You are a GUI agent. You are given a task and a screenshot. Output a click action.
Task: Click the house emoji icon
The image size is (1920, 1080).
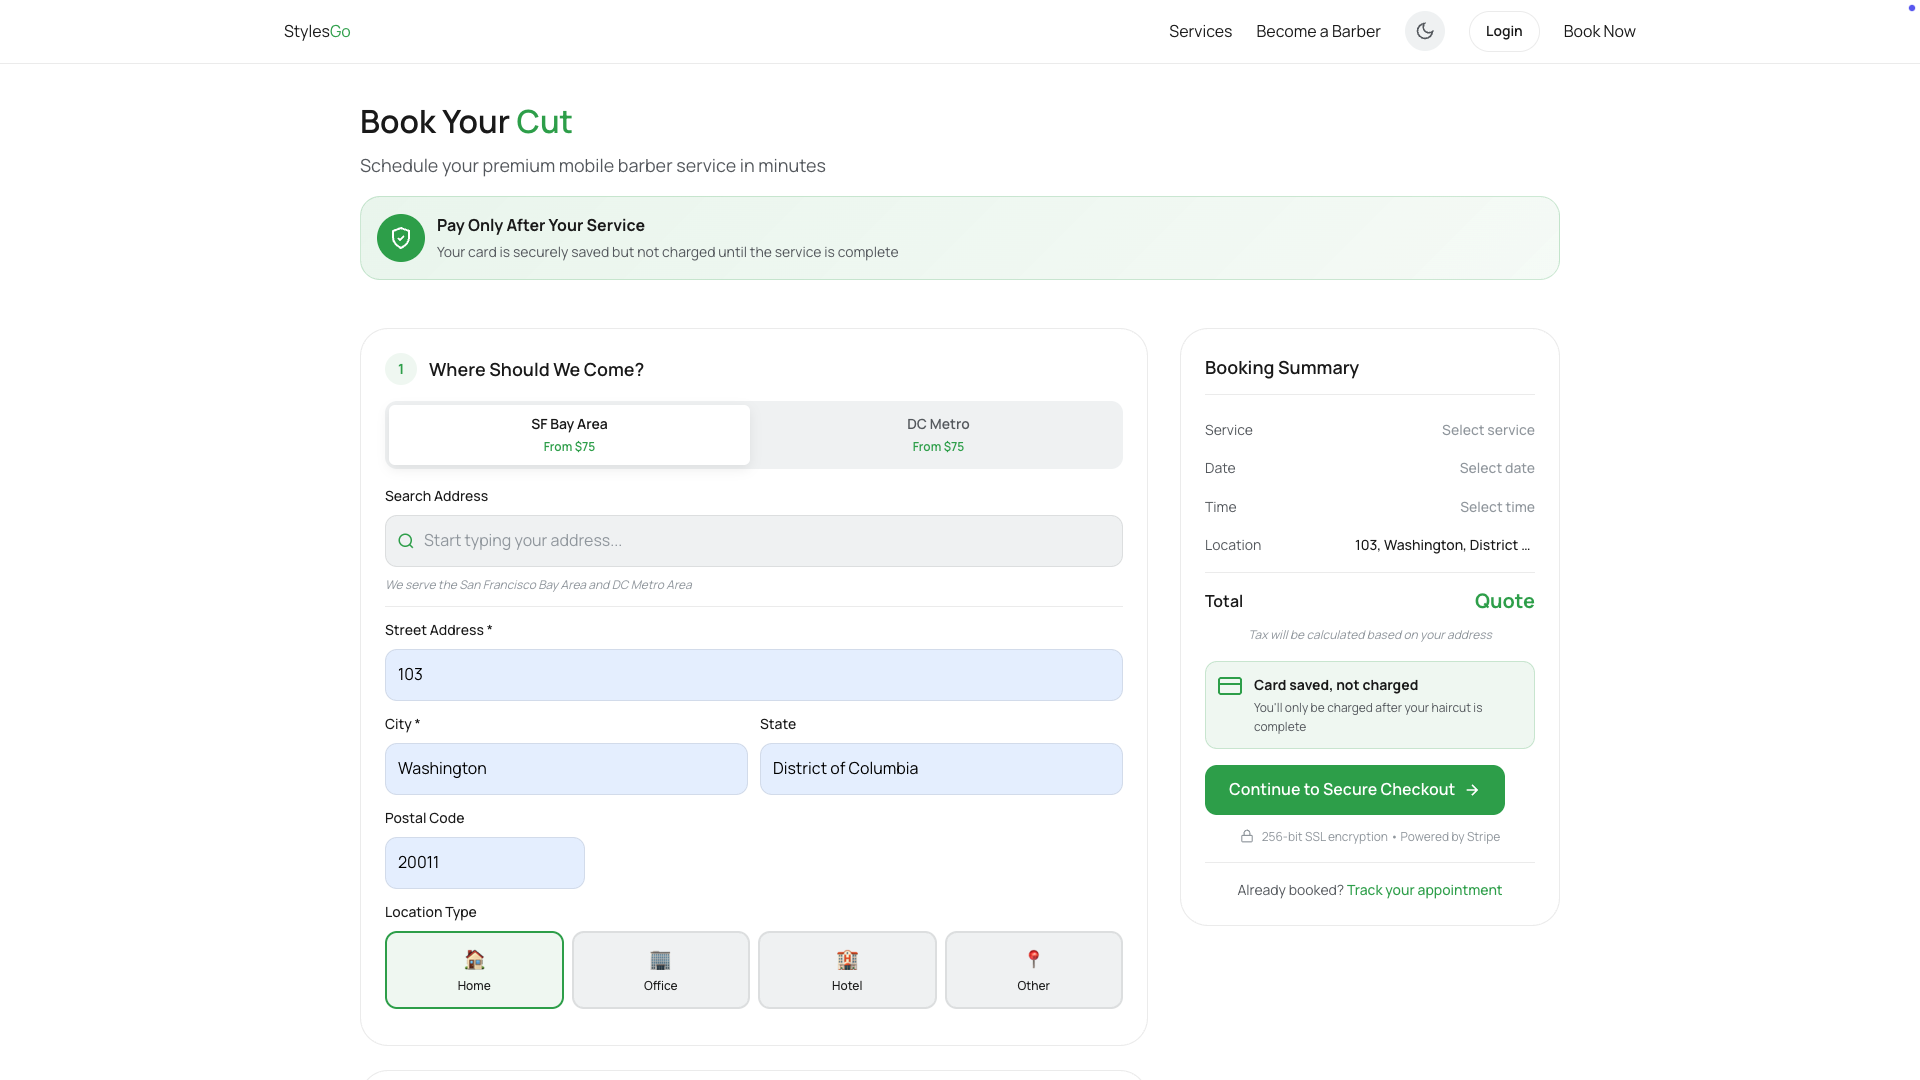(x=474, y=960)
